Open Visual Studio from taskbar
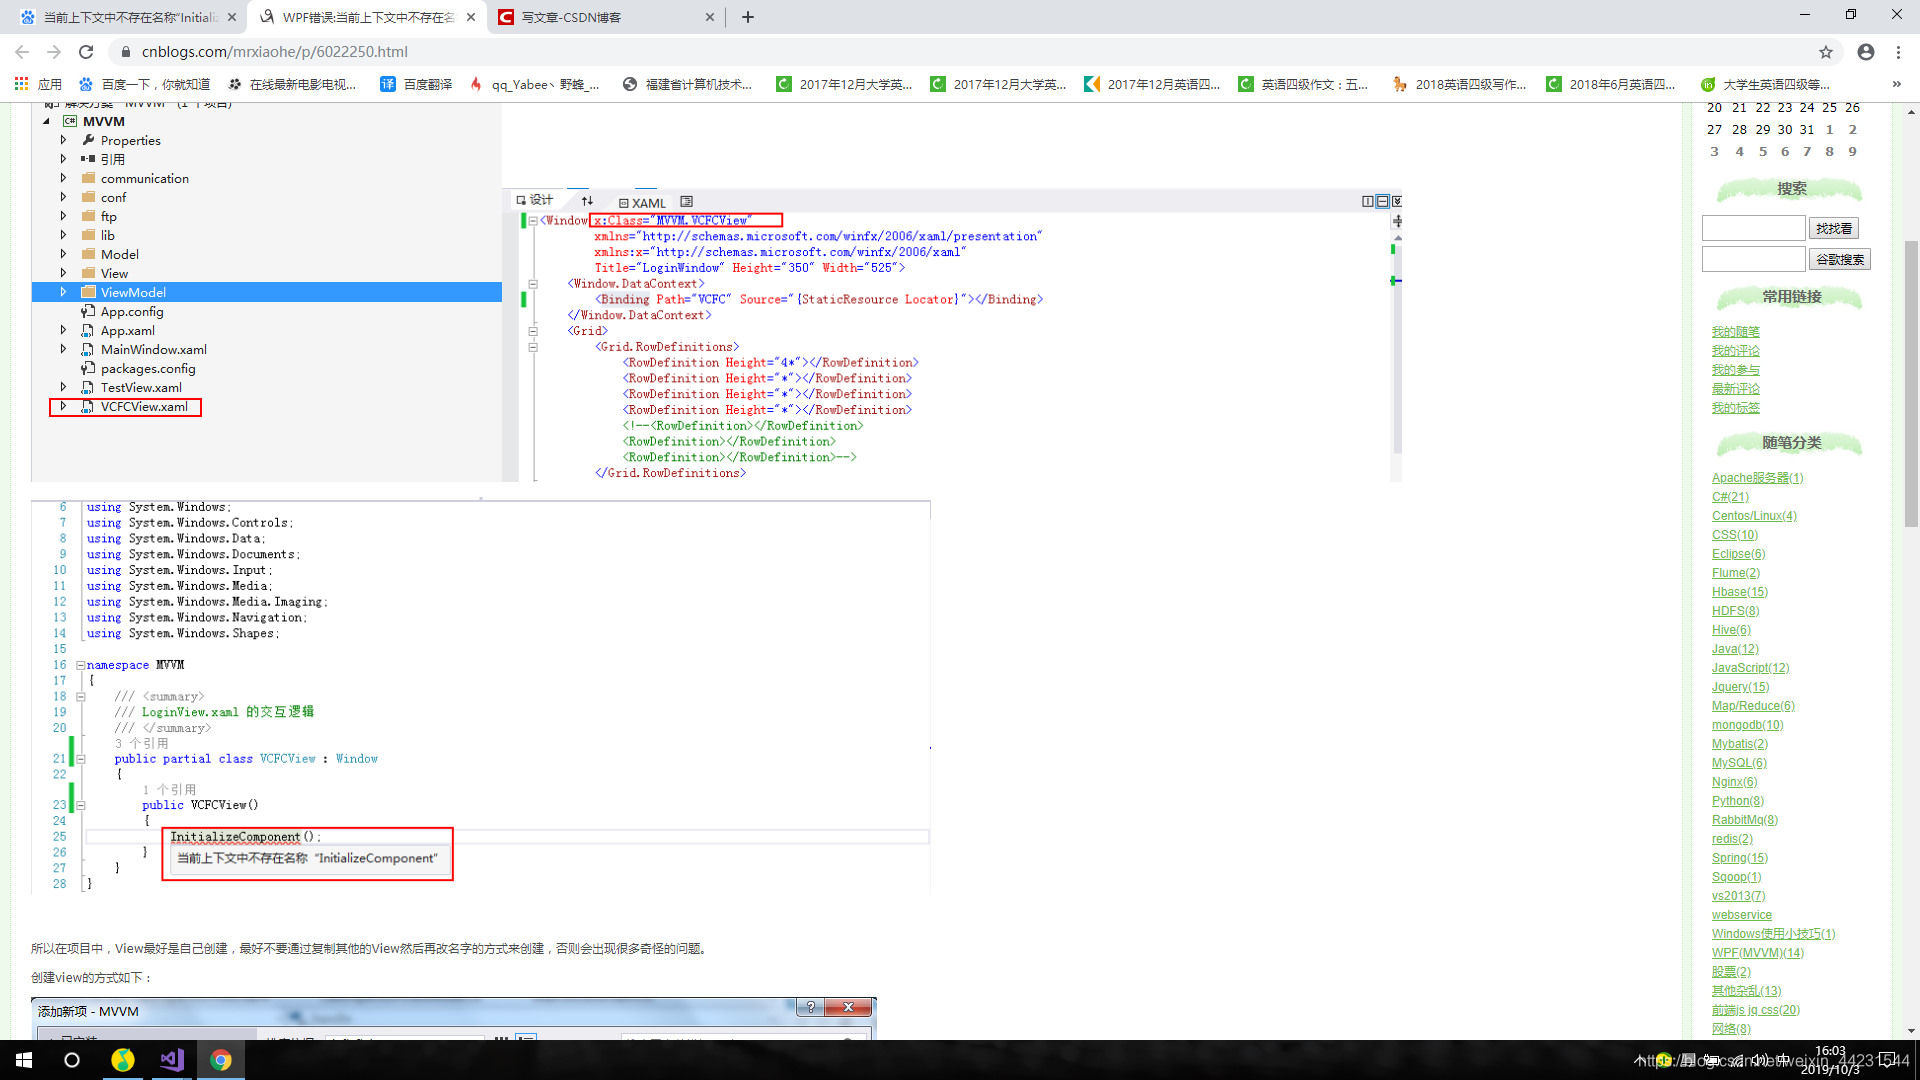Image resolution: width=1920 pixels, height=1080 pixels. click(172, 1060)
